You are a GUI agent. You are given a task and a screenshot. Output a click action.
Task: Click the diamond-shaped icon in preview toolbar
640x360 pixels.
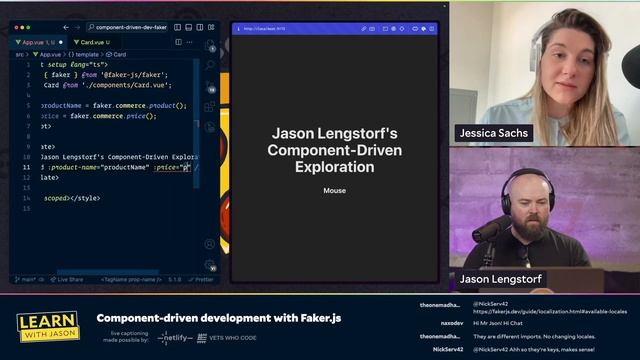tap(402, 29)
